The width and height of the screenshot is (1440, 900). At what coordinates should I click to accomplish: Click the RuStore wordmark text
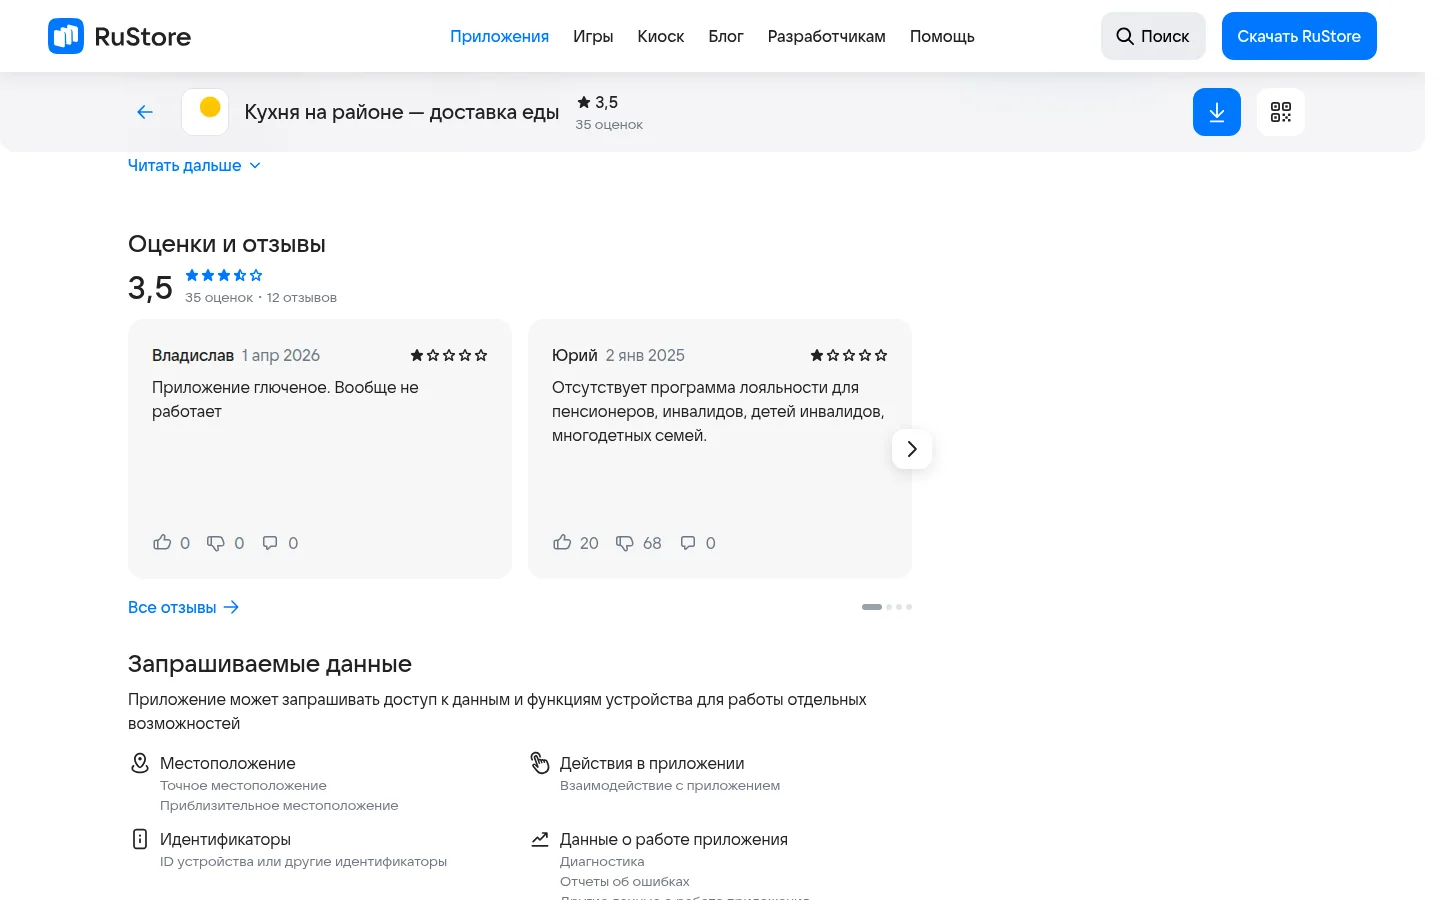142,37
